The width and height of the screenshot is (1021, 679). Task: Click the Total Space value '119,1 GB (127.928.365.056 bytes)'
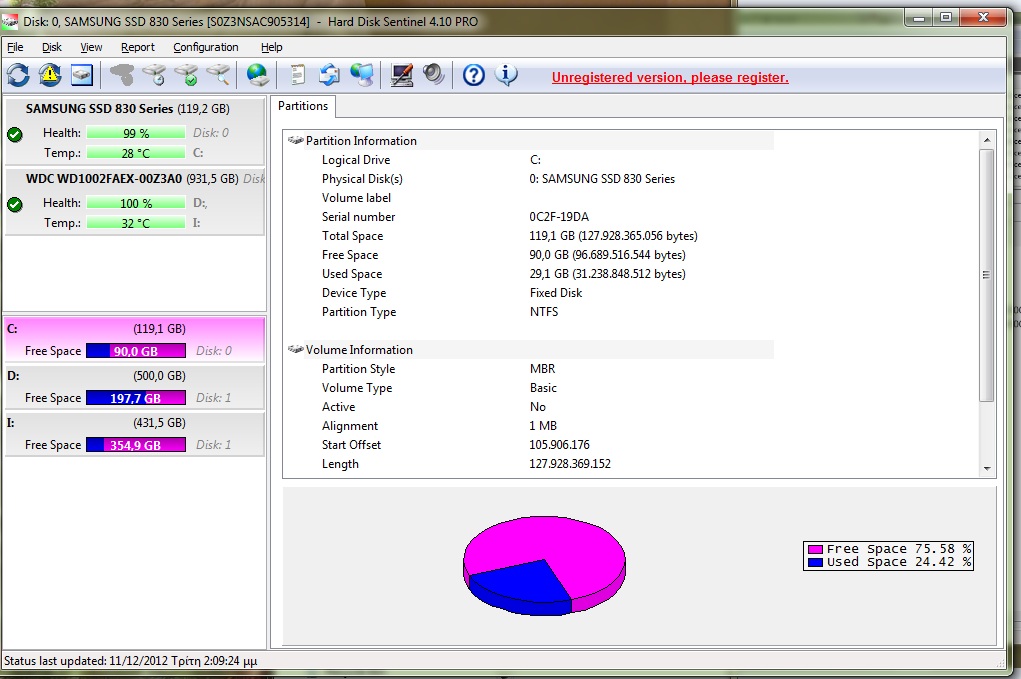click(x=613, y=236)
